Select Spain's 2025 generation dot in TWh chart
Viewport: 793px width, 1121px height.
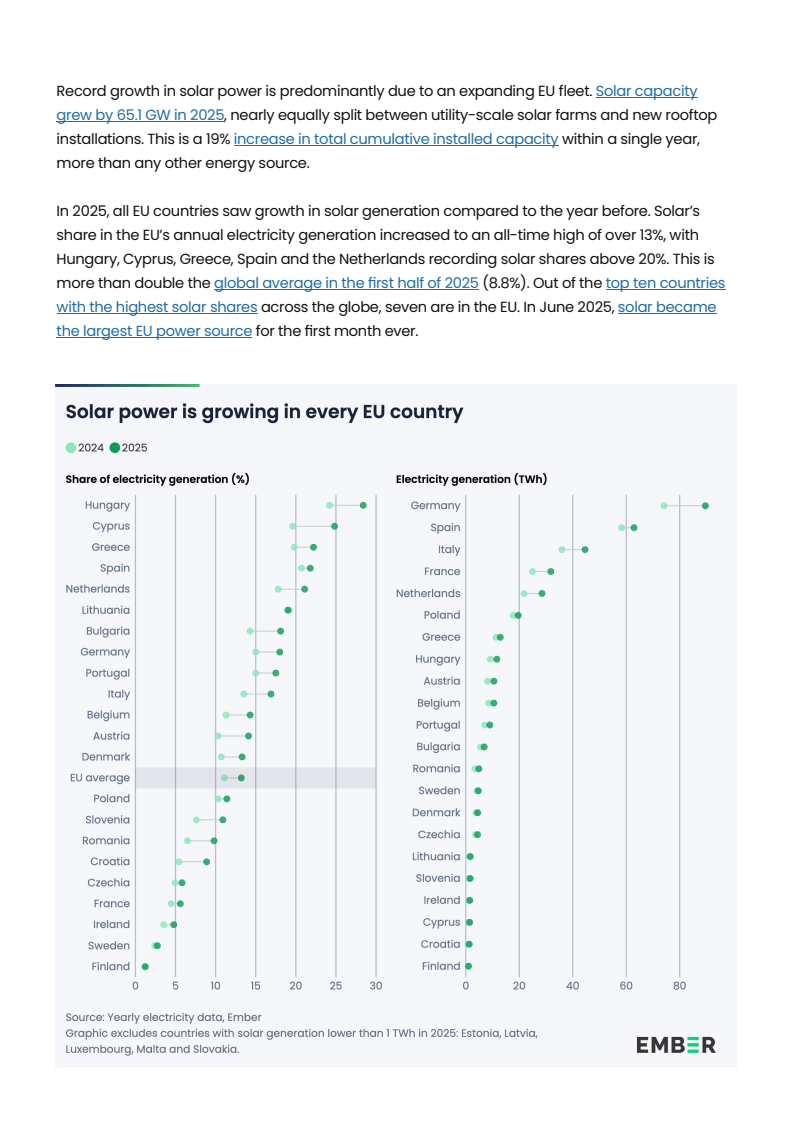click(634, 528)
